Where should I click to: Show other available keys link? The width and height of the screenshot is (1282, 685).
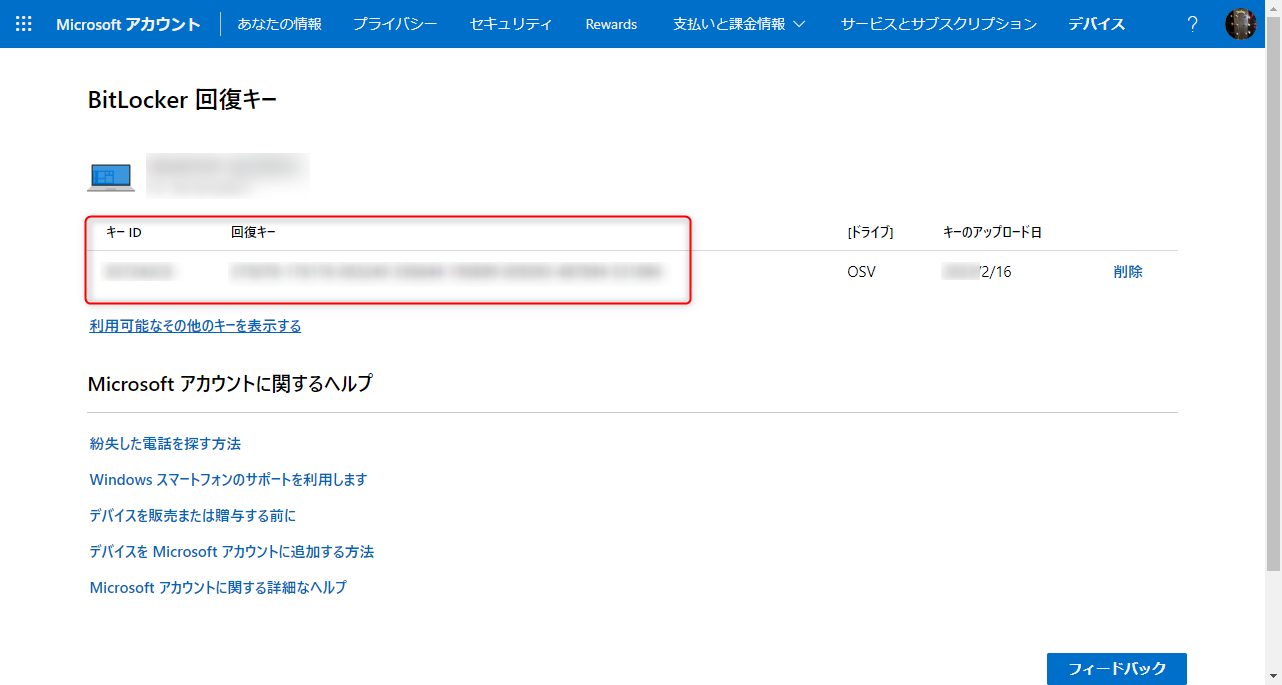(194, 325)
